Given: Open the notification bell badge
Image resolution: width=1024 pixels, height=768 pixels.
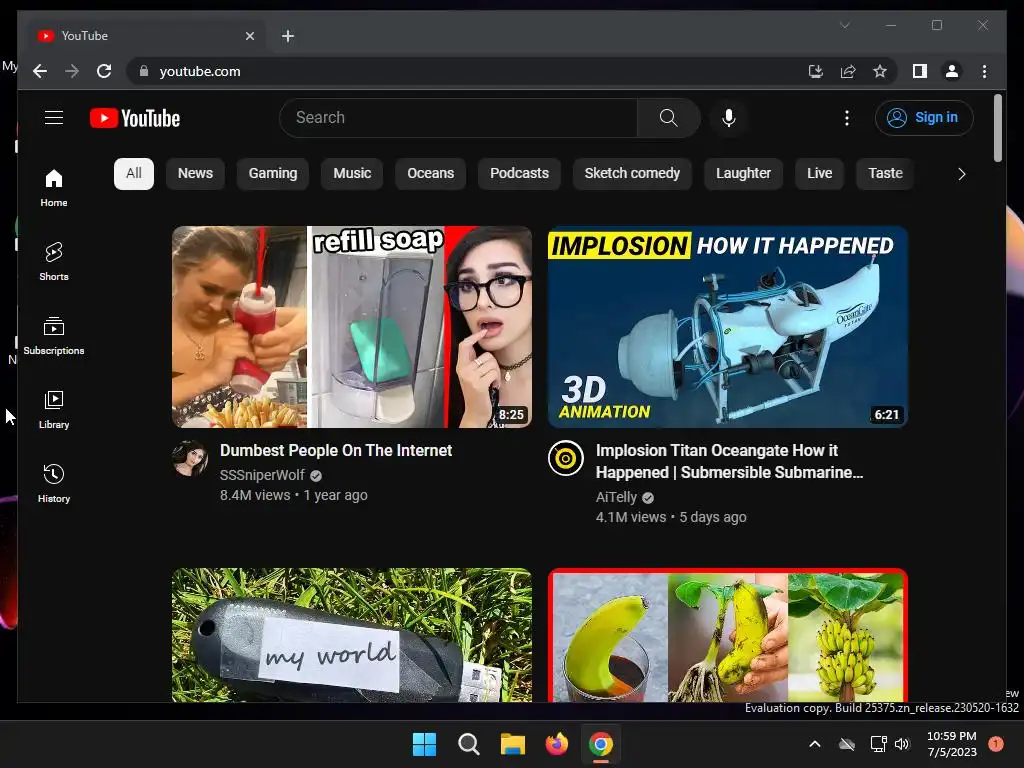Looking at the screenshot, I should point(996,744).
